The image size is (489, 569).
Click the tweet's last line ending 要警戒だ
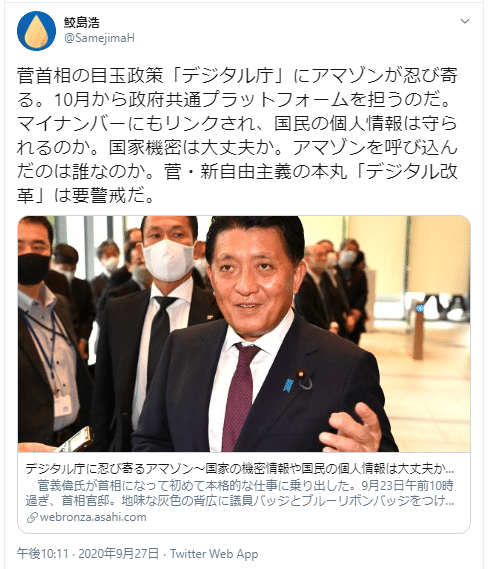[86, 196]
